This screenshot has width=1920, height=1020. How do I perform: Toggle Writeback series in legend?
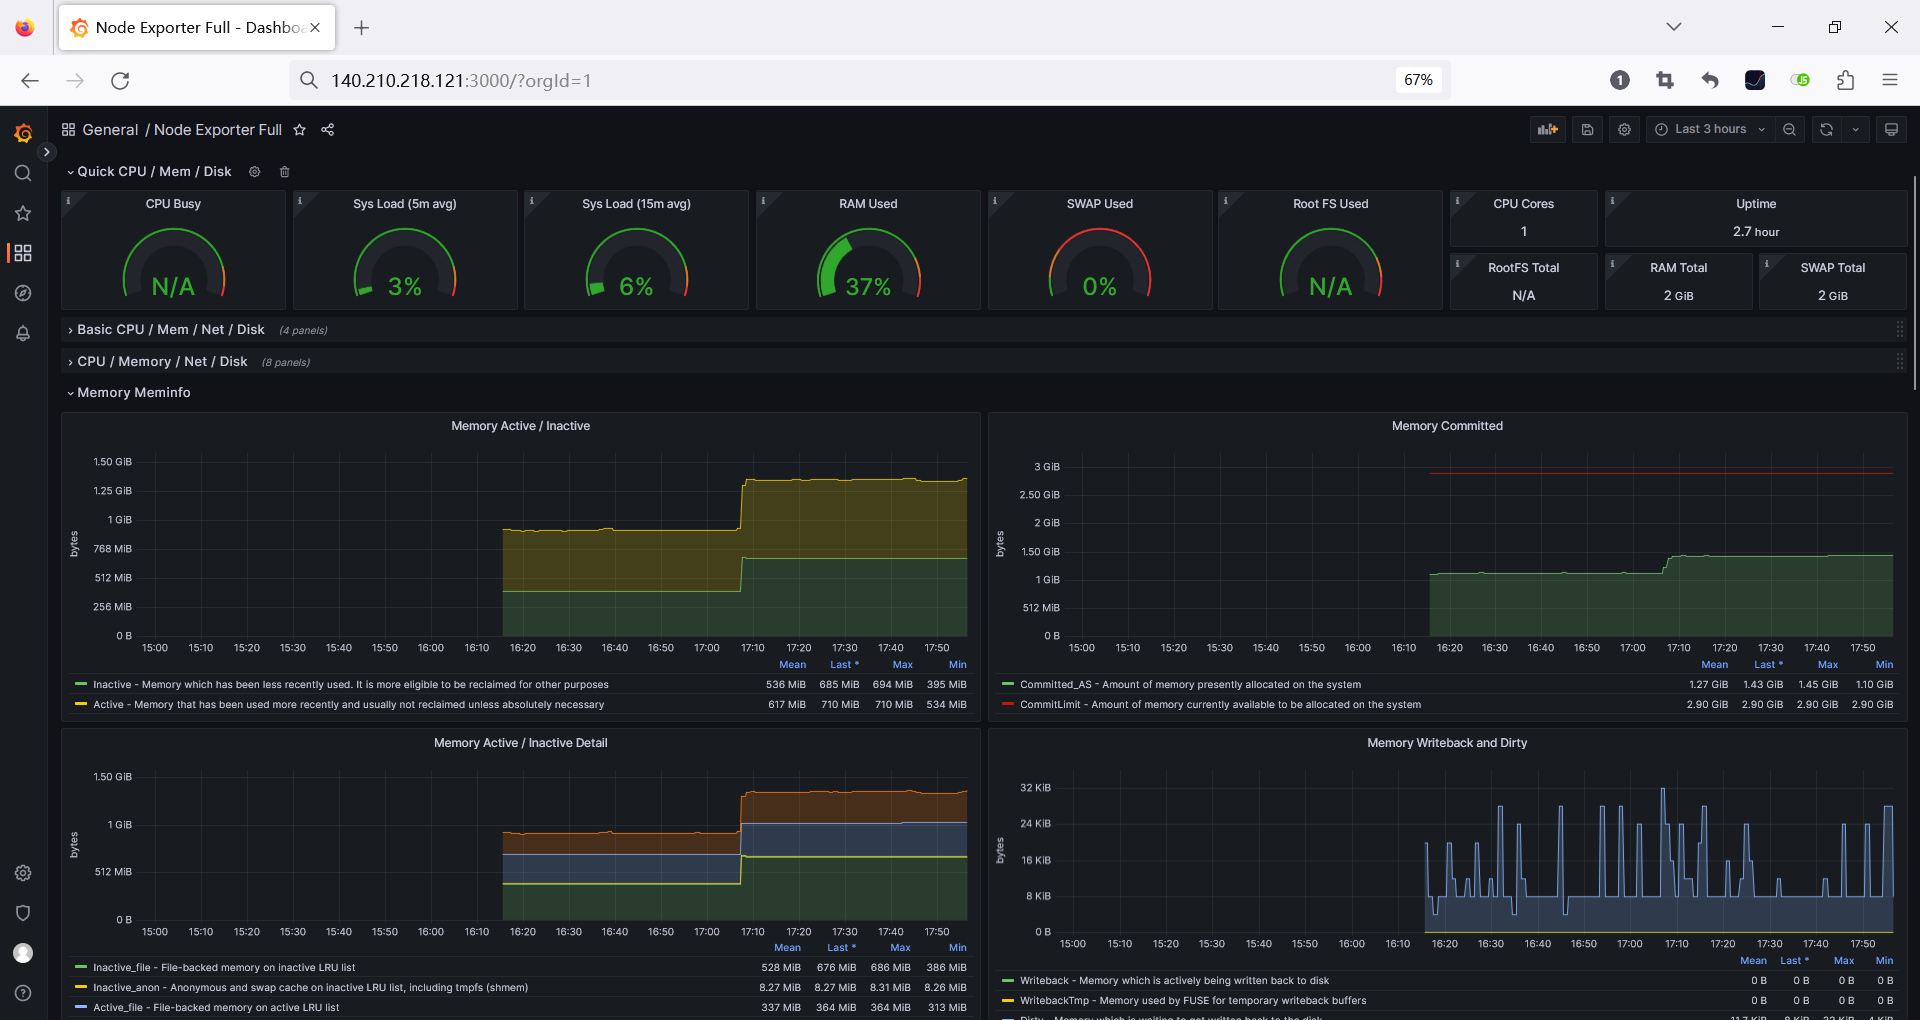tap(1174, 981)
